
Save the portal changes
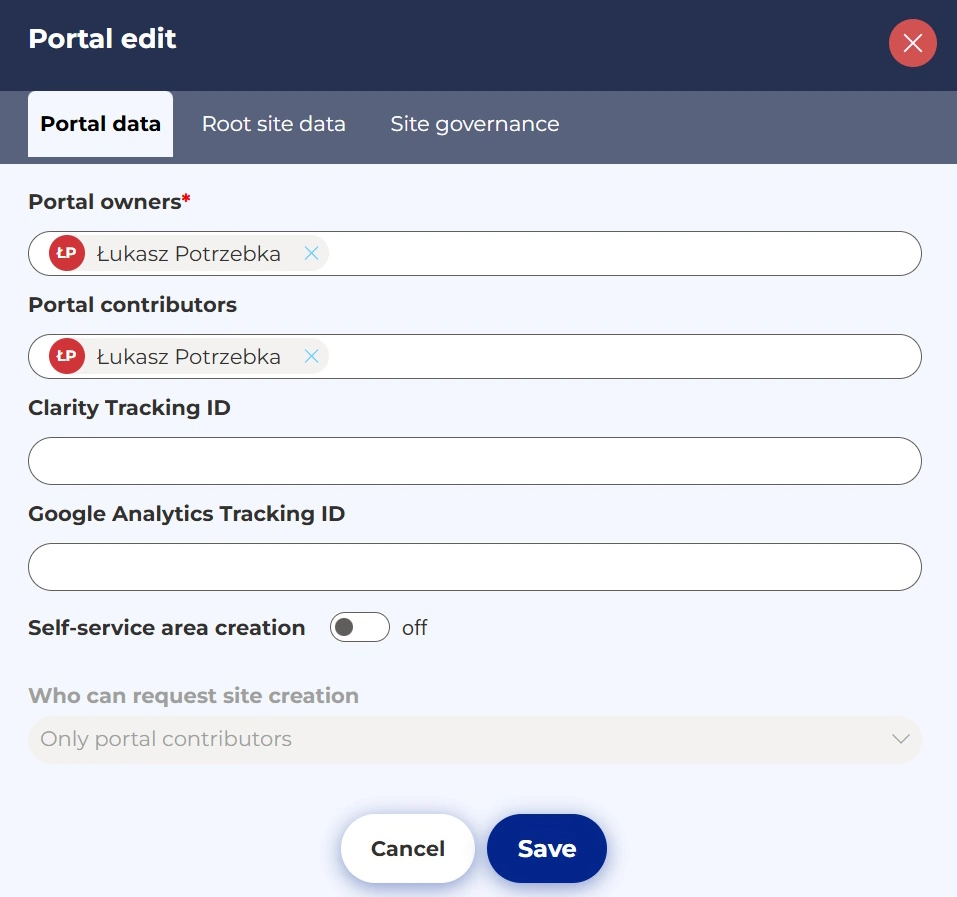click(x=546, y=849)
